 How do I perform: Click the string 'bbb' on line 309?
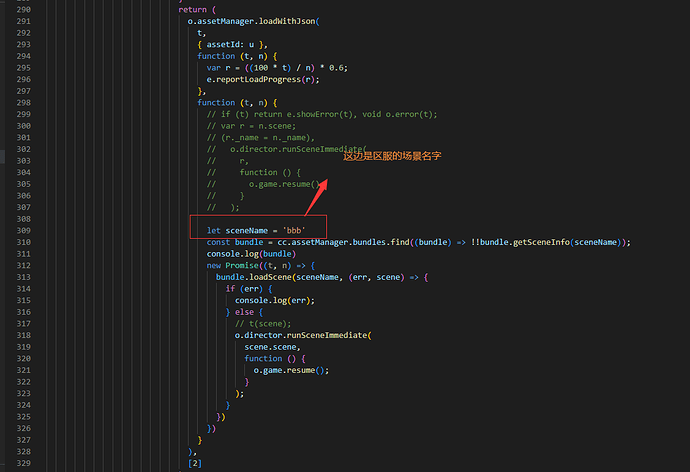pyautogui.click(x=294, y=231)
